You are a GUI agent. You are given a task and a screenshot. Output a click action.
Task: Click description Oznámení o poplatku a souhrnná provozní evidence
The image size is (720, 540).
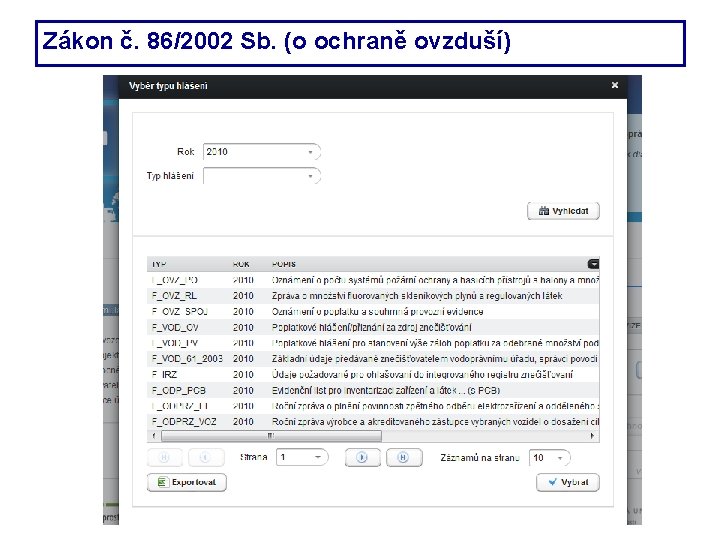pos(377,311)
